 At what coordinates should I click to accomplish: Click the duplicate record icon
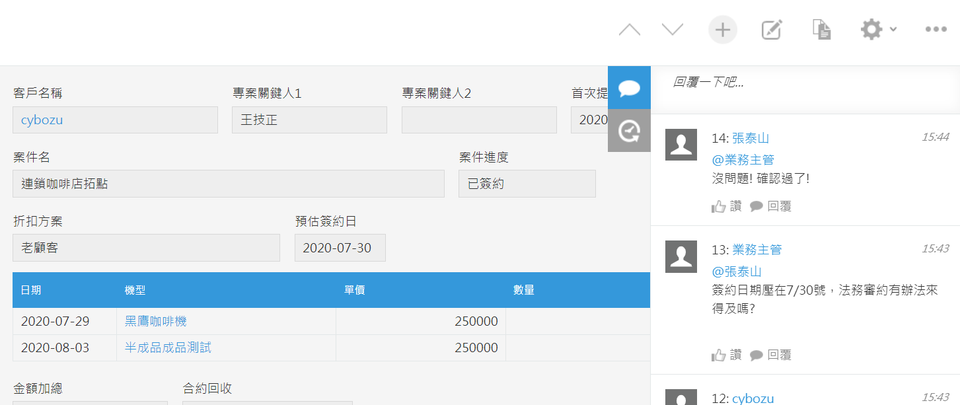(x=822, y=30)
